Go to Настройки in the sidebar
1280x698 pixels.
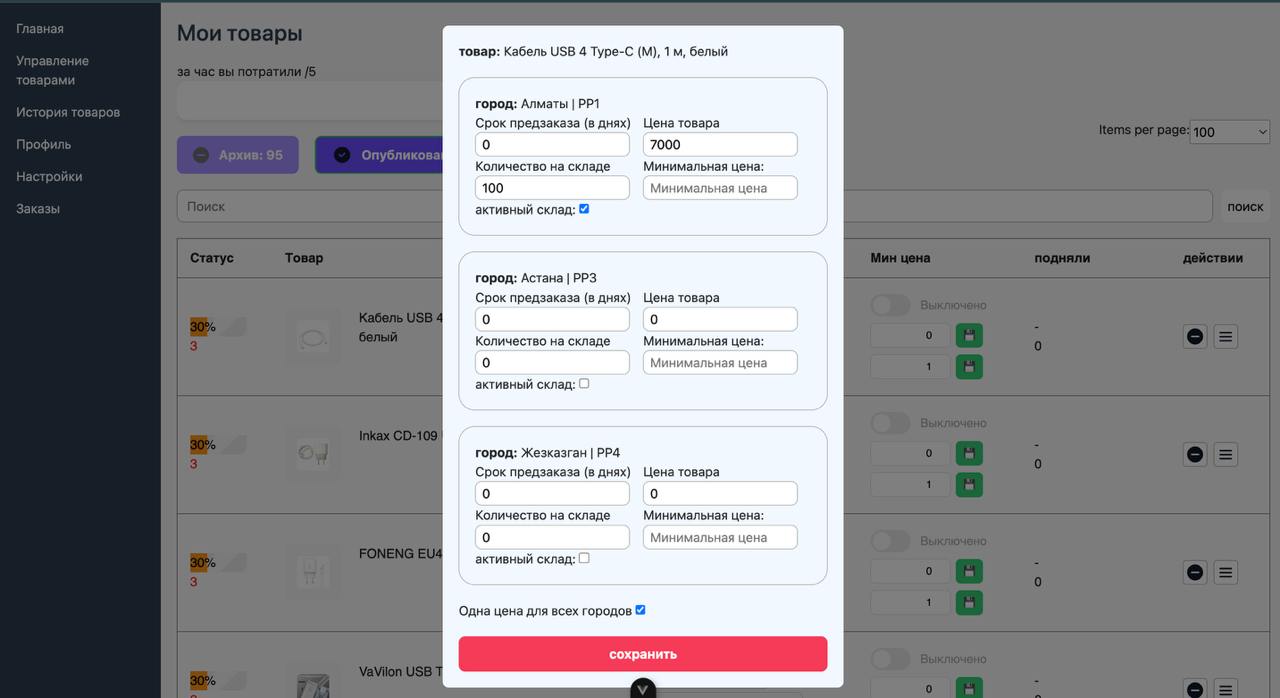(49, 176)
